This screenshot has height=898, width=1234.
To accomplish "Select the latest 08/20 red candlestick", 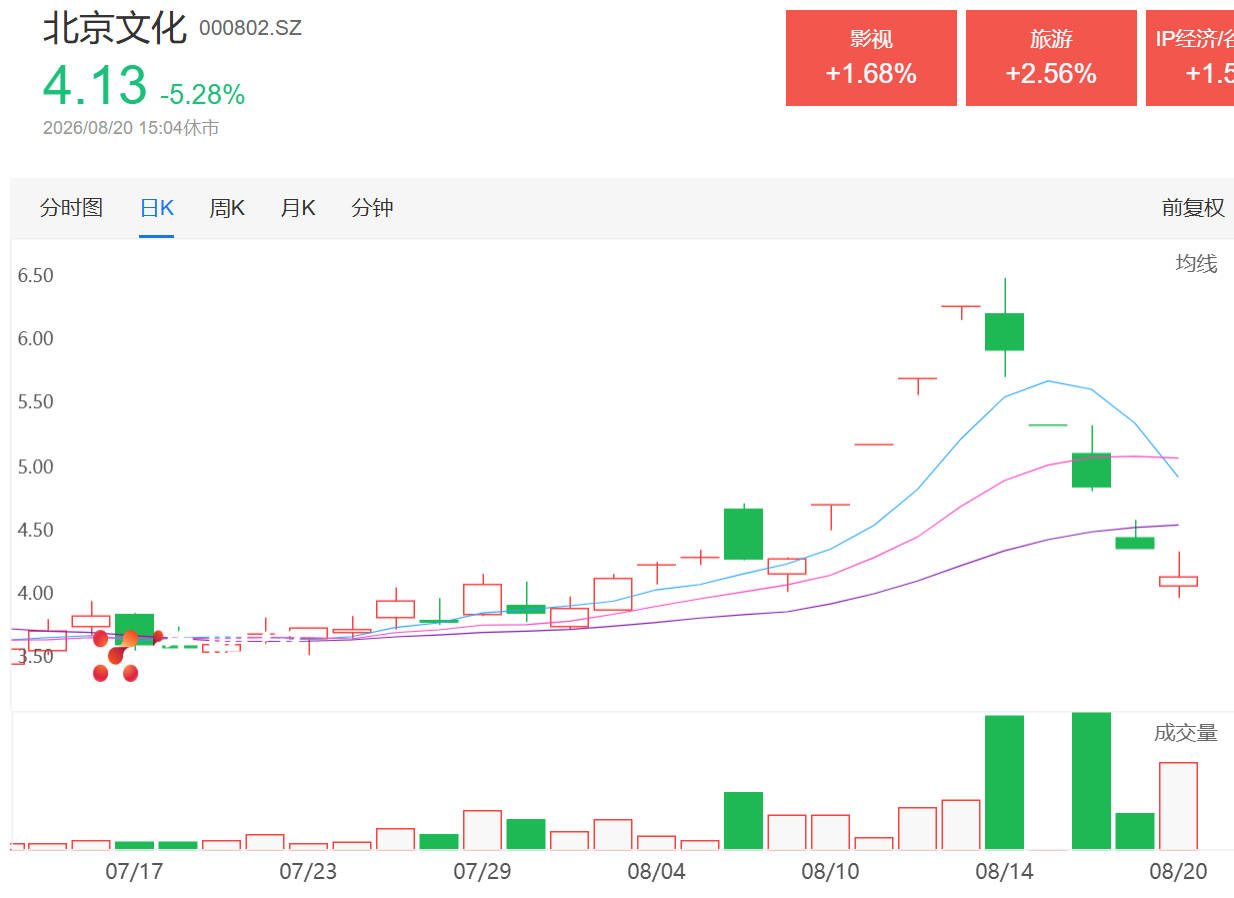I will click(1178, 581).
